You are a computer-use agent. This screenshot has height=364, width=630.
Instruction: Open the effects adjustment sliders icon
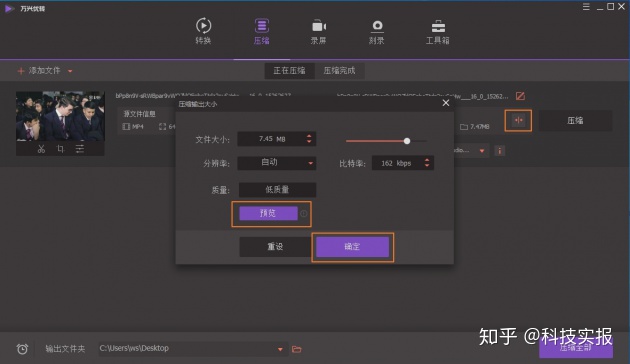80,149
